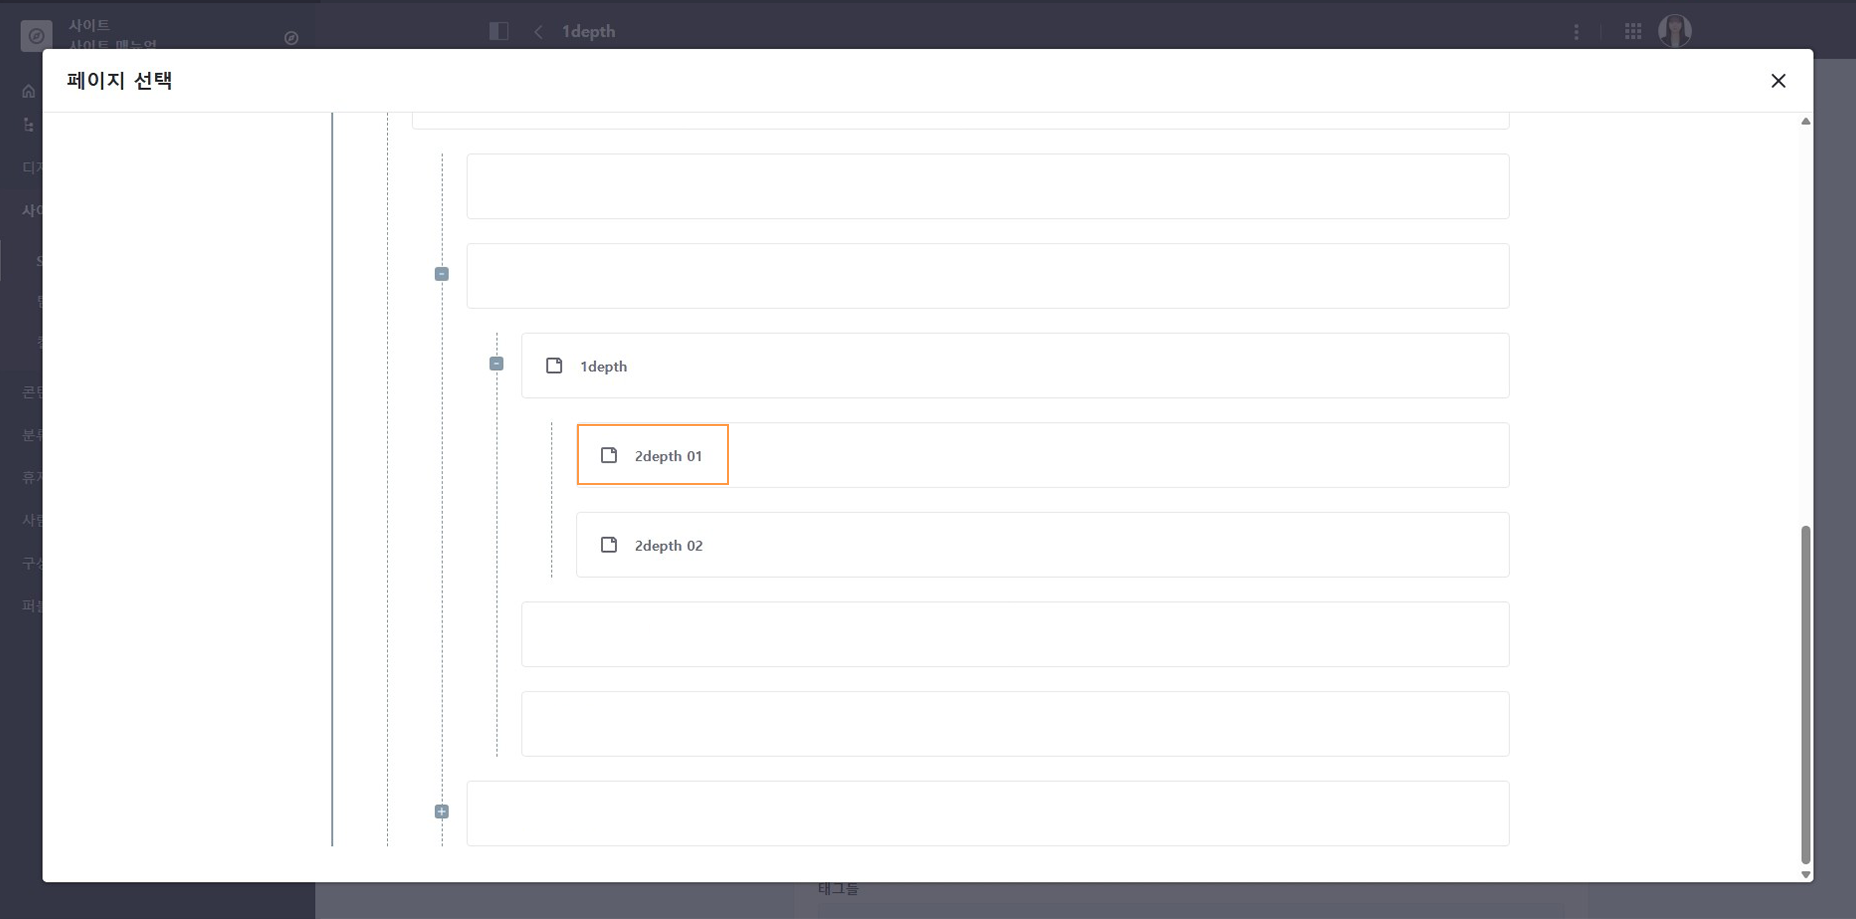Click the page icon beside 2depth 02
The height and width of the screenshot is (919, 1856).
(609, 545)
